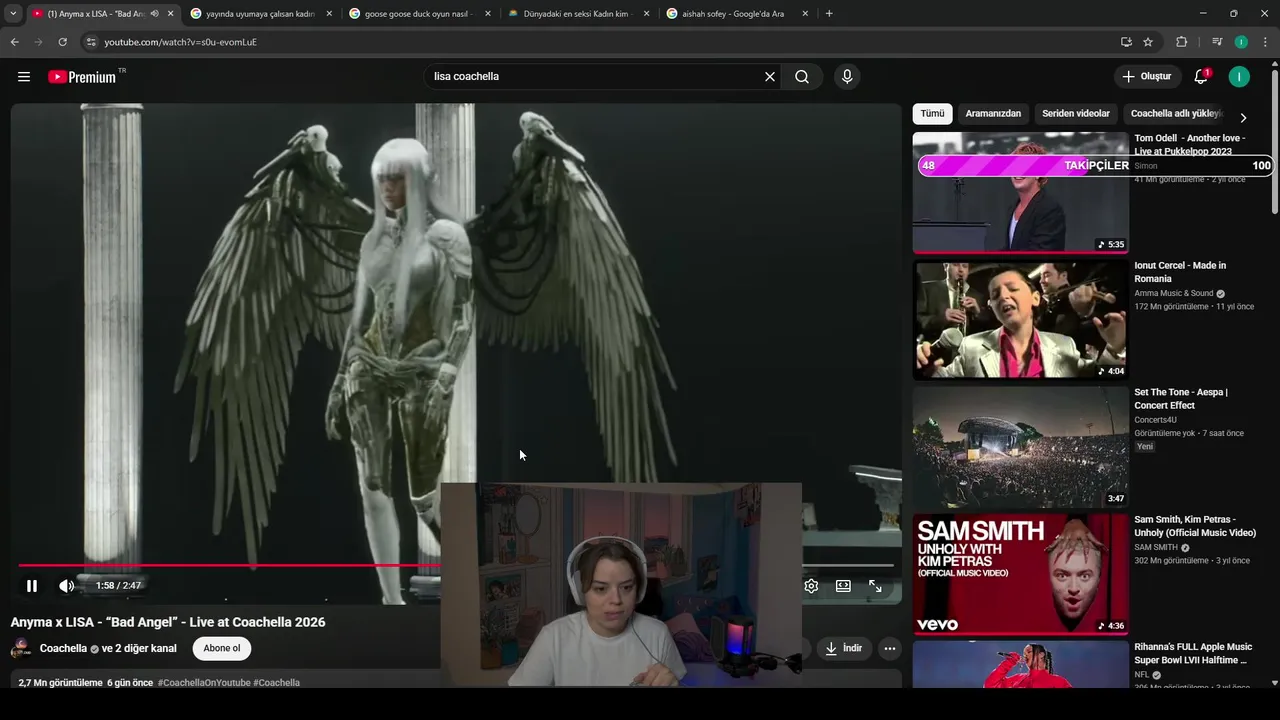Open the Coachella channel name link
Screen dimensions: 1280x720
tap(63, 648)
